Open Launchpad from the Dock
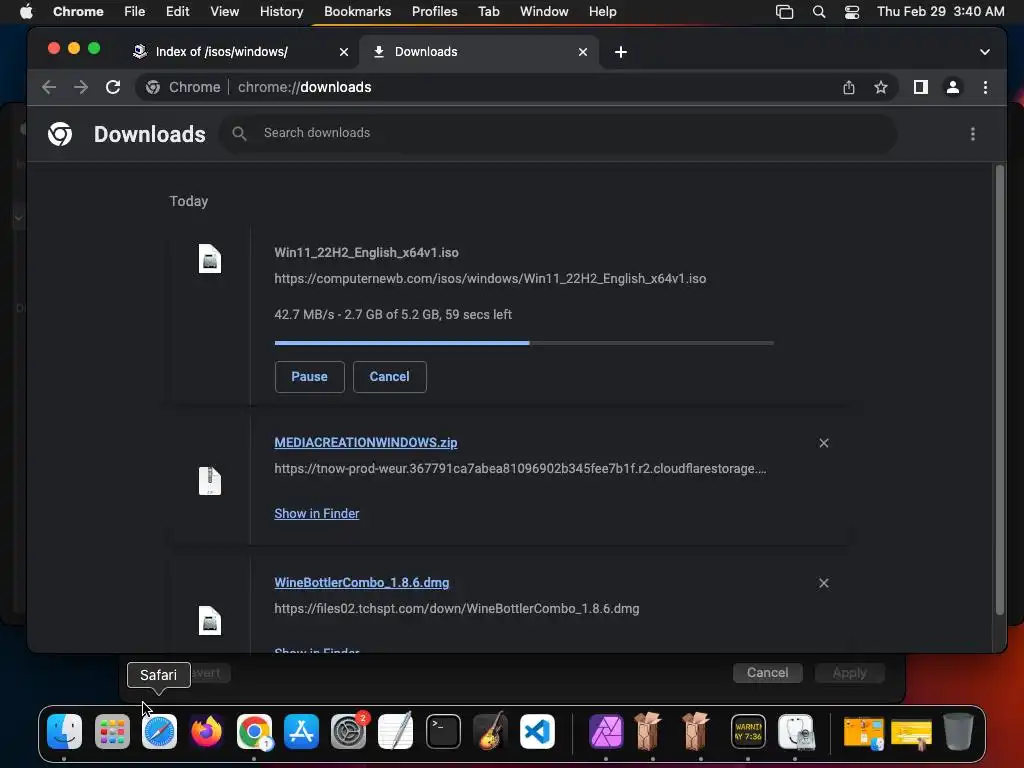Screen dimensions: 1024x768 pyautogui.click(x=112, y=731)
